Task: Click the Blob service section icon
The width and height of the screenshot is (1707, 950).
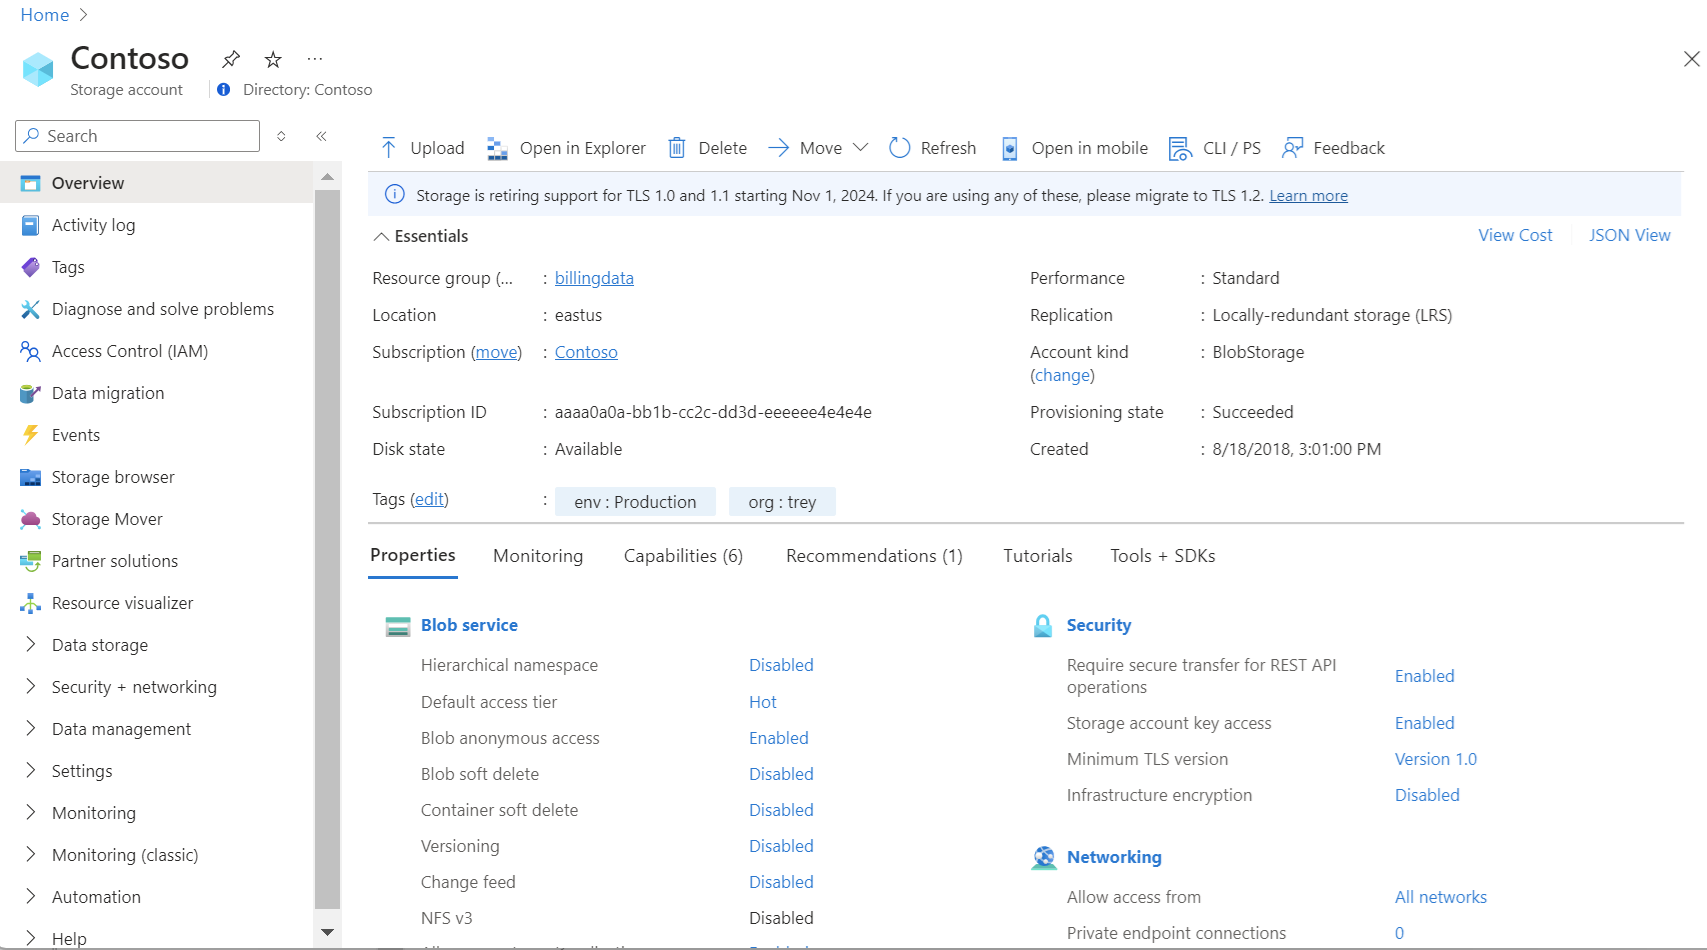Action: pos(398,627)
